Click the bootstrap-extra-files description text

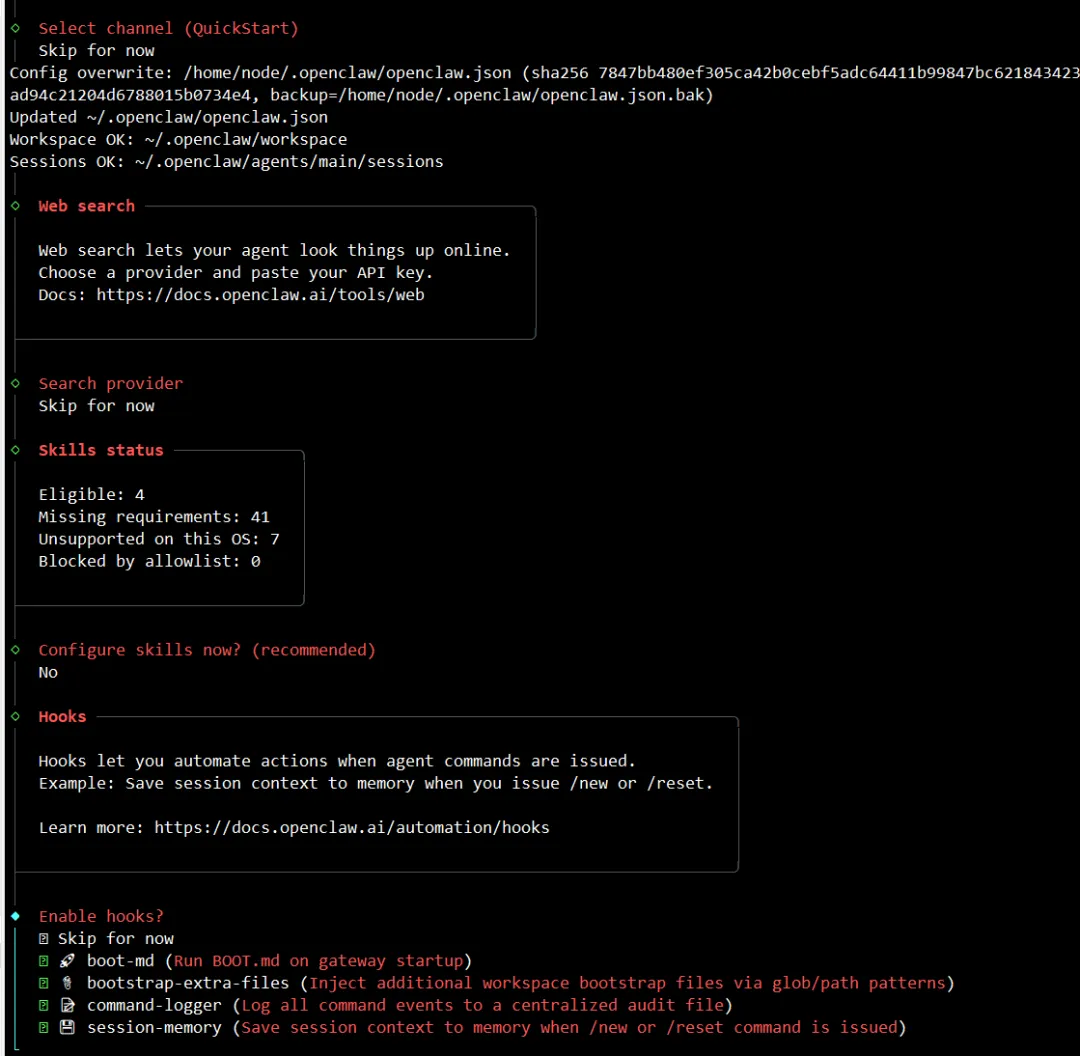[x=627, y=983]
